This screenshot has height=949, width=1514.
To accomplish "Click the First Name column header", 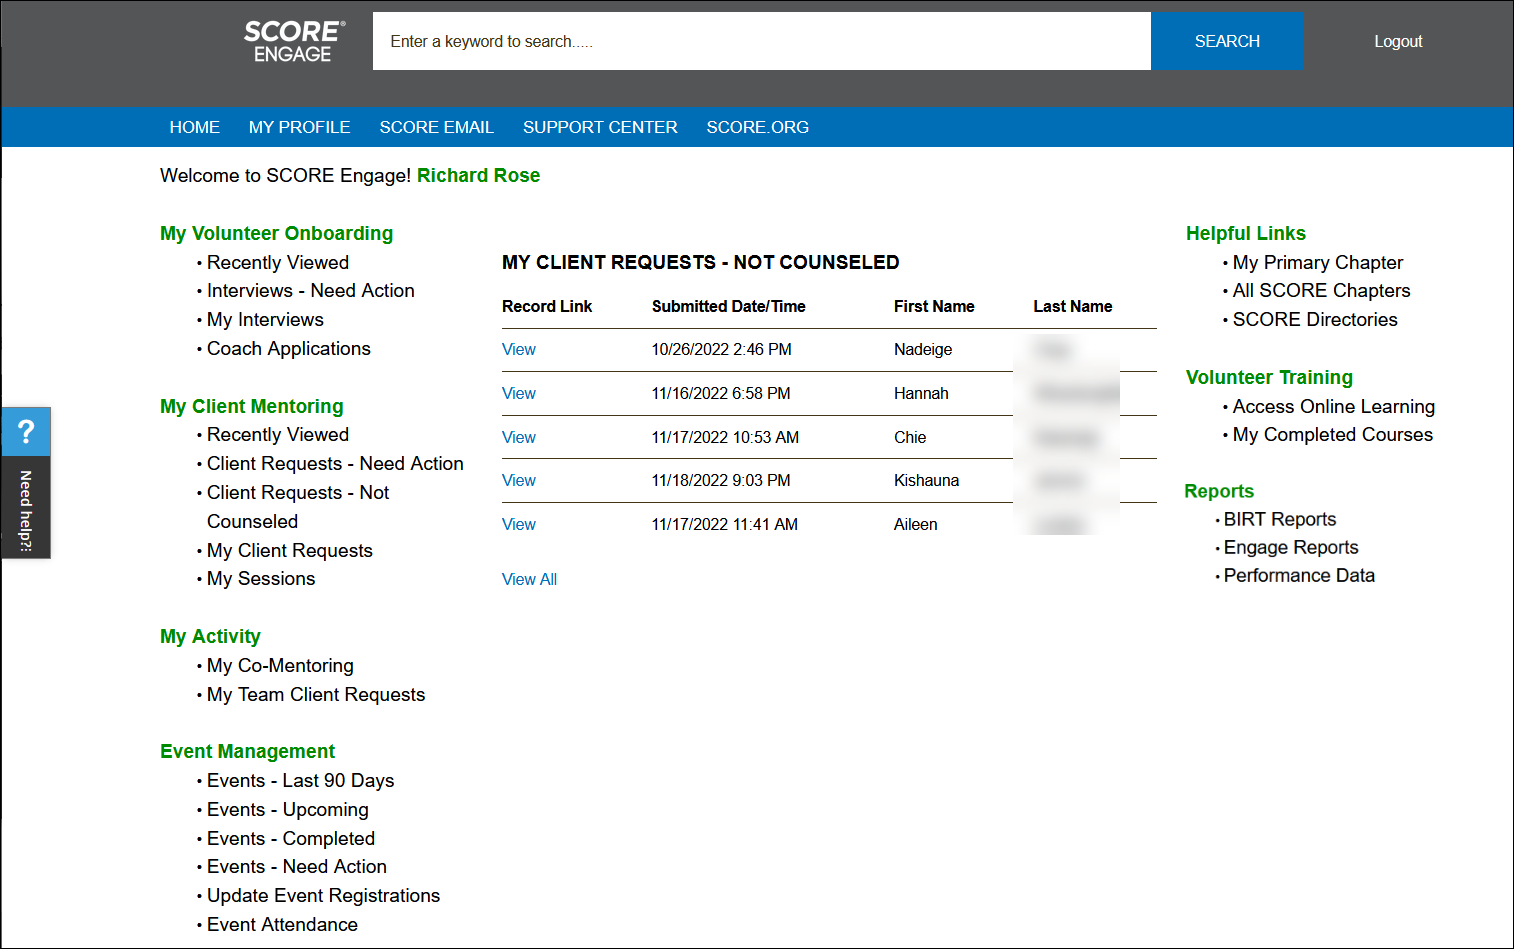I will [934, 306].
